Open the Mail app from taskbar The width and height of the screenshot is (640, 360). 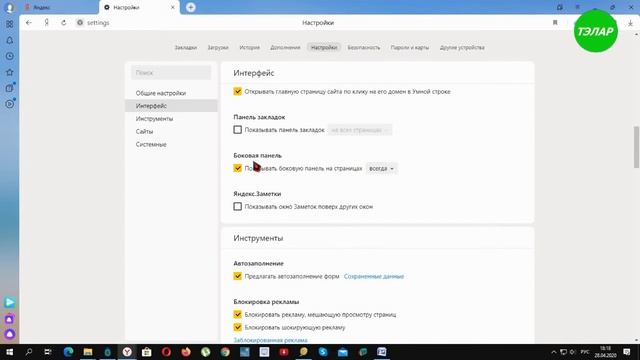[x=342, y=352]
